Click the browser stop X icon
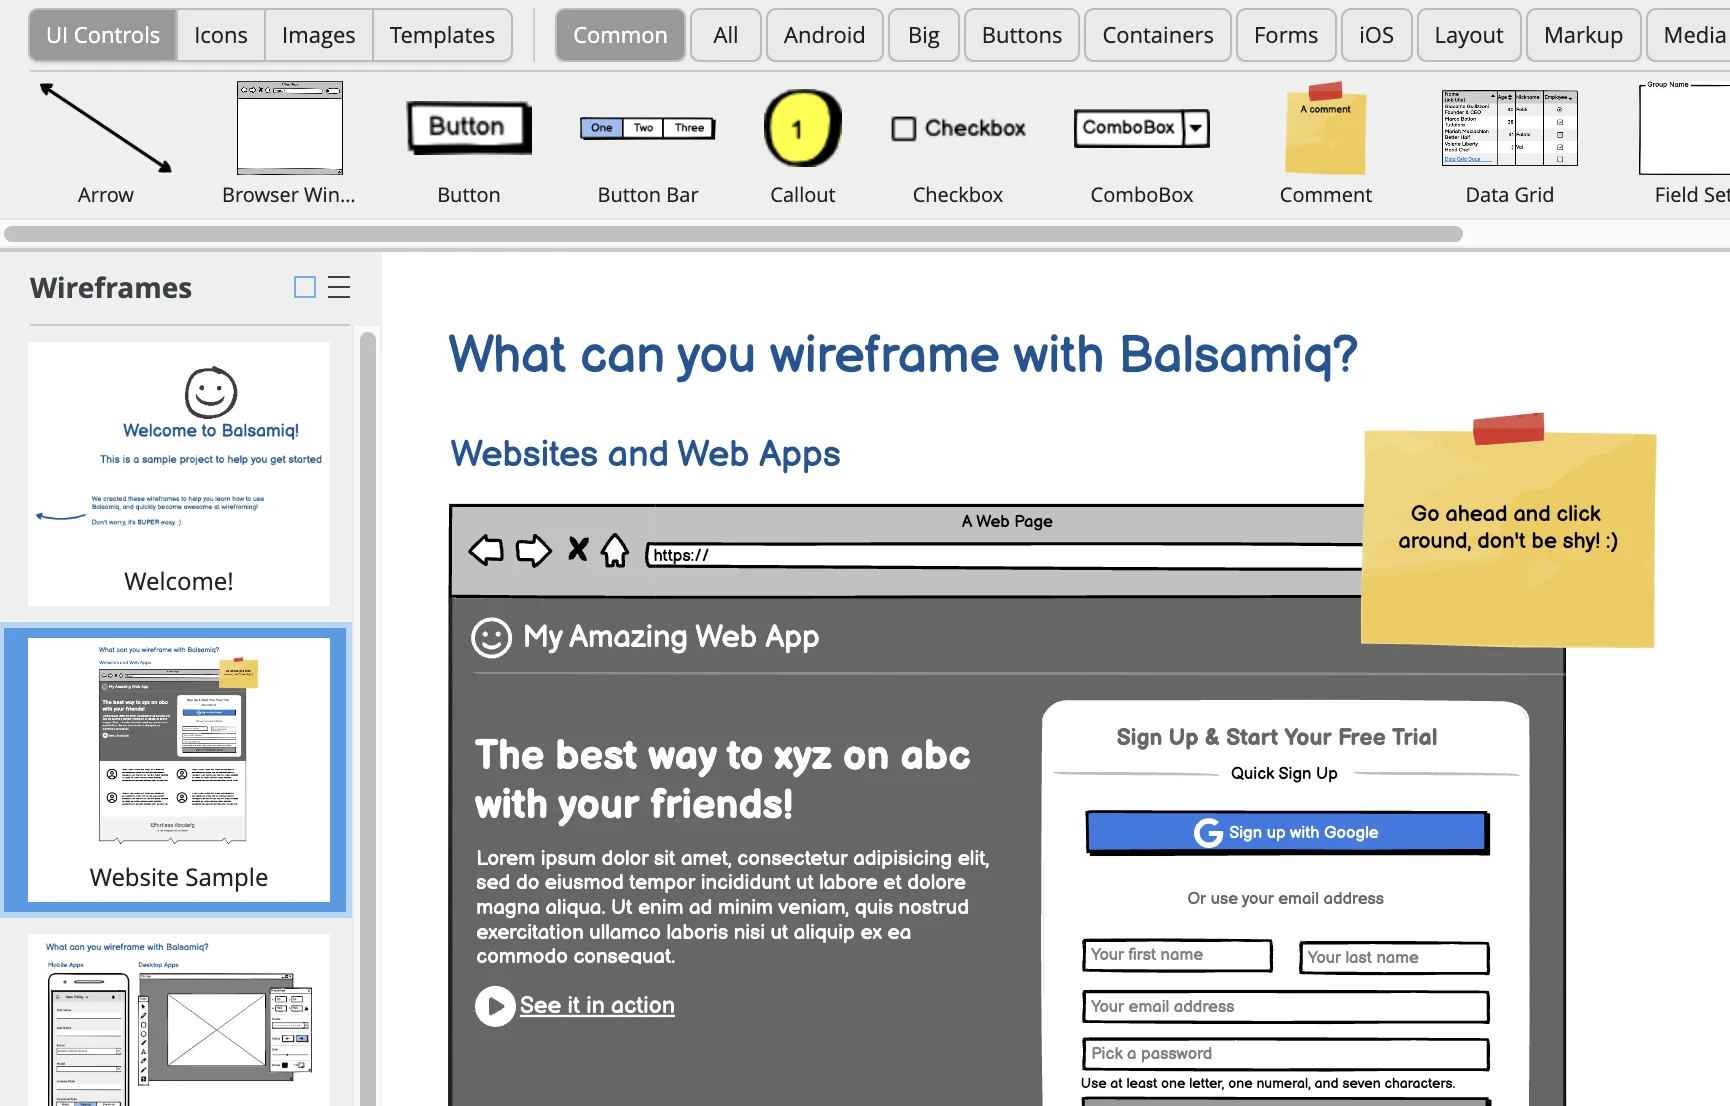1730x1106 pixels. [578, 549]
